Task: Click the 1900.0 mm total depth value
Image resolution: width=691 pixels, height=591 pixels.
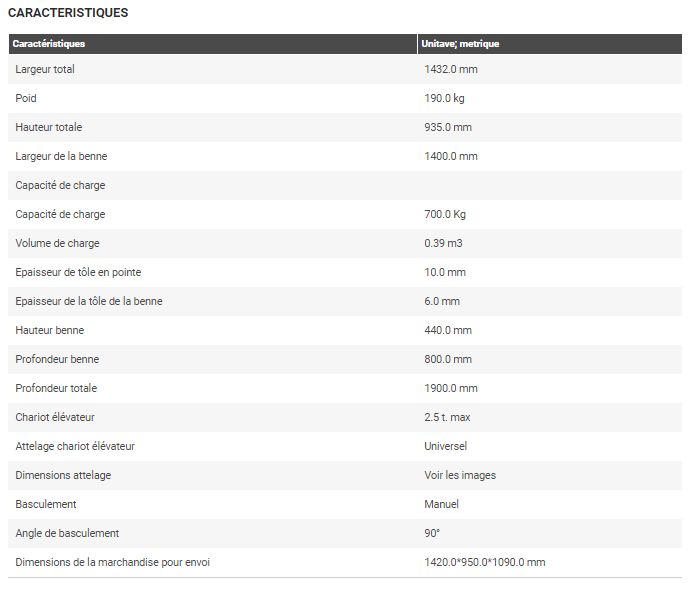Action: (x=451, y=388)
